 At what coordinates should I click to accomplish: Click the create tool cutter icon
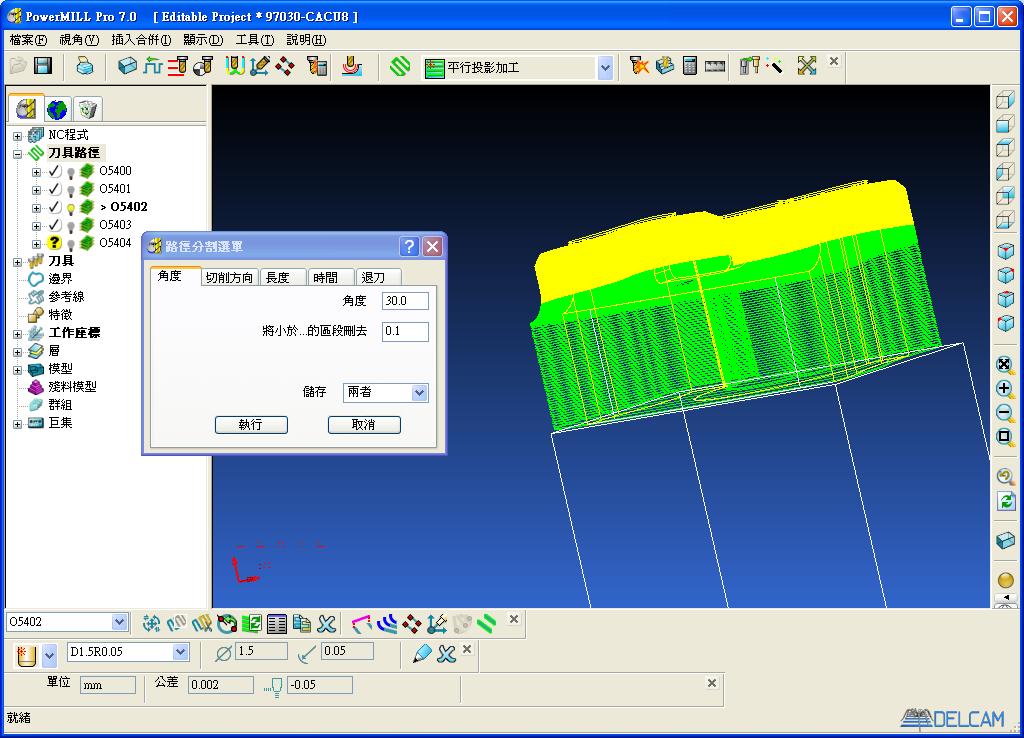click(26, 655)
